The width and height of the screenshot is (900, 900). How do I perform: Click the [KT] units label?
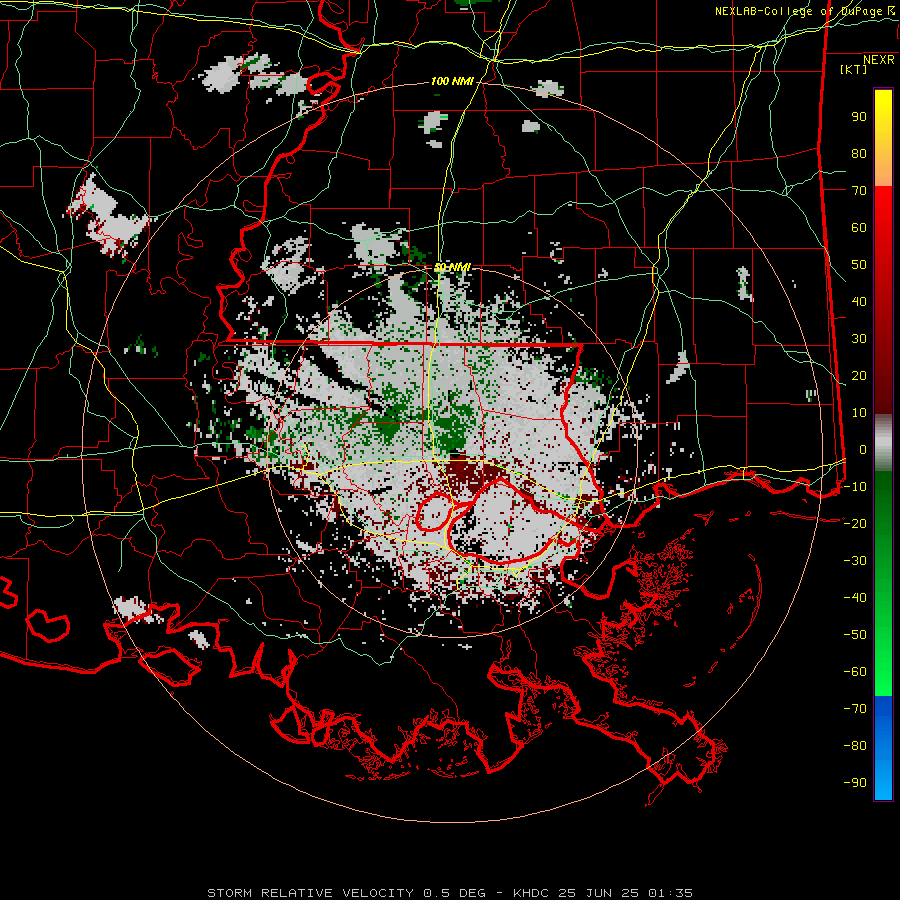(854, 69)
